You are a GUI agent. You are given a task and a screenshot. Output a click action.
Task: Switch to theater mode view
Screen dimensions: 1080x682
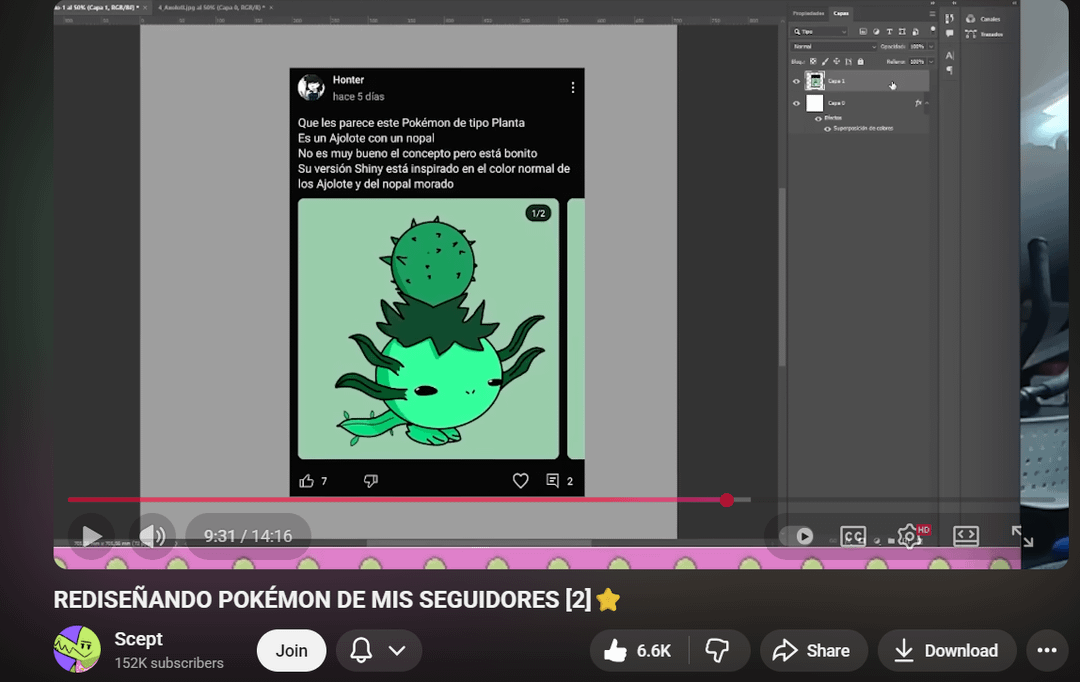(965, 536)
